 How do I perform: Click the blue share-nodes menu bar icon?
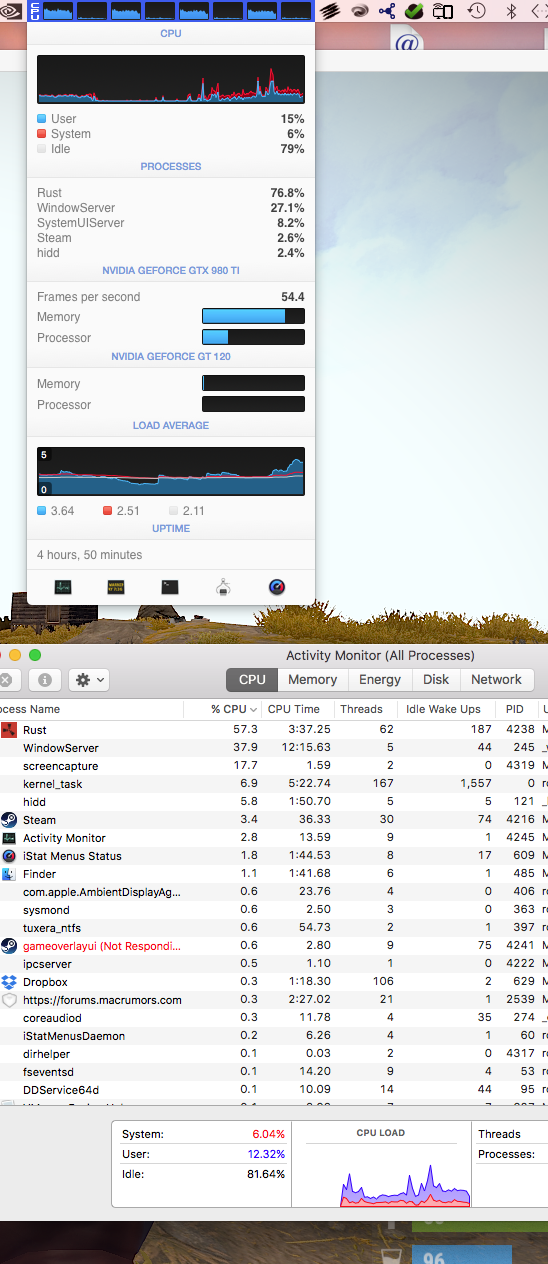pos(387,11)
